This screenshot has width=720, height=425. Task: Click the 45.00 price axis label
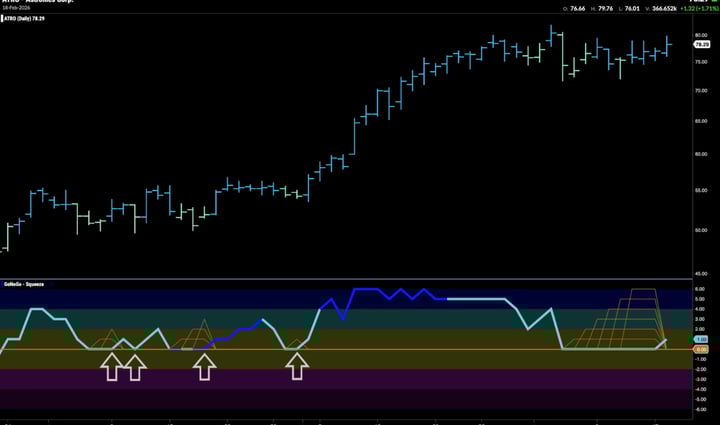click(x=701, y=274)
